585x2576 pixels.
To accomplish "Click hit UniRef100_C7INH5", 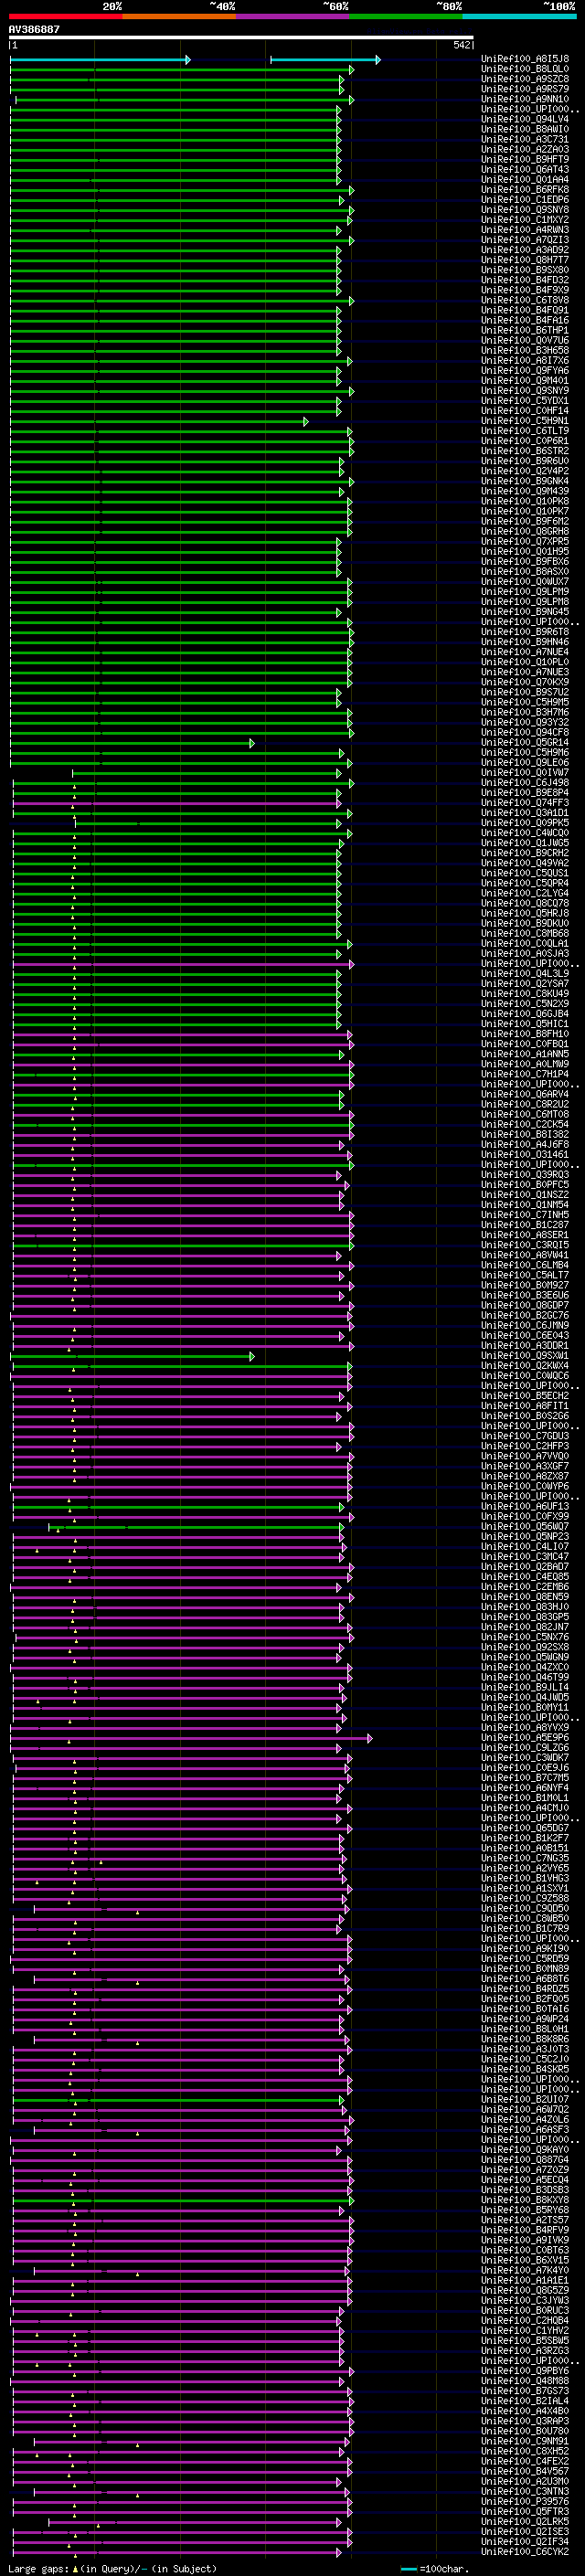I will click(525, 1215).
